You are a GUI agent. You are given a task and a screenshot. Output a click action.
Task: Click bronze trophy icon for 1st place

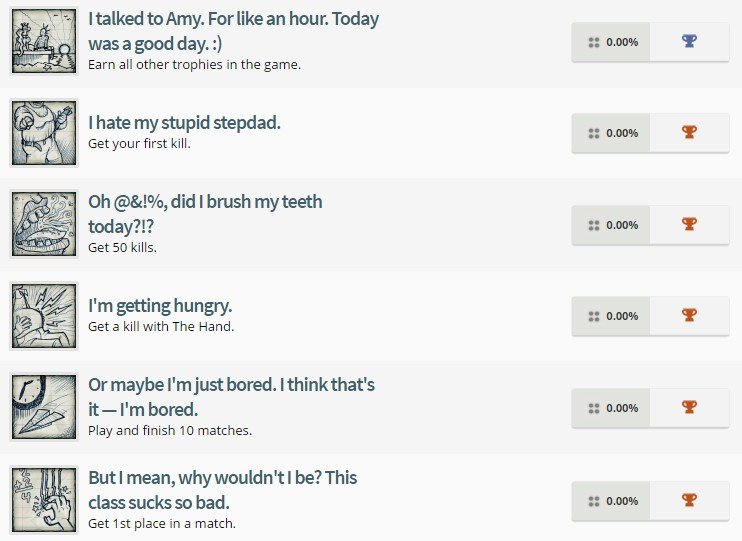pos(689,500)
